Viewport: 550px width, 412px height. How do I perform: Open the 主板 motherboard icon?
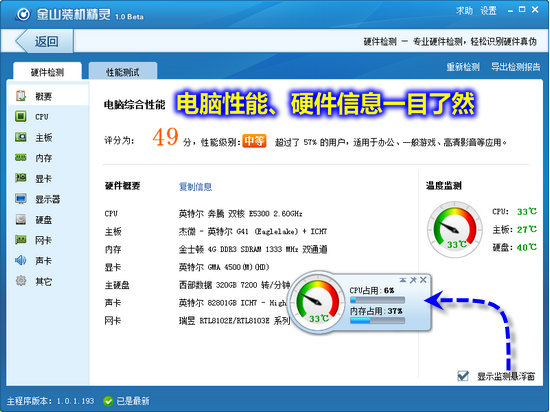click(21, 137)
